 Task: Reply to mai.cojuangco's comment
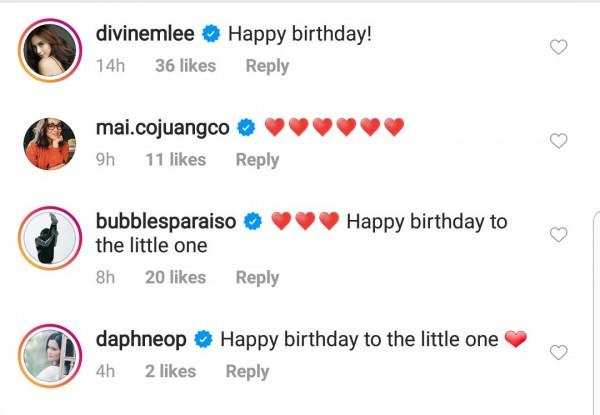point(257,160)
